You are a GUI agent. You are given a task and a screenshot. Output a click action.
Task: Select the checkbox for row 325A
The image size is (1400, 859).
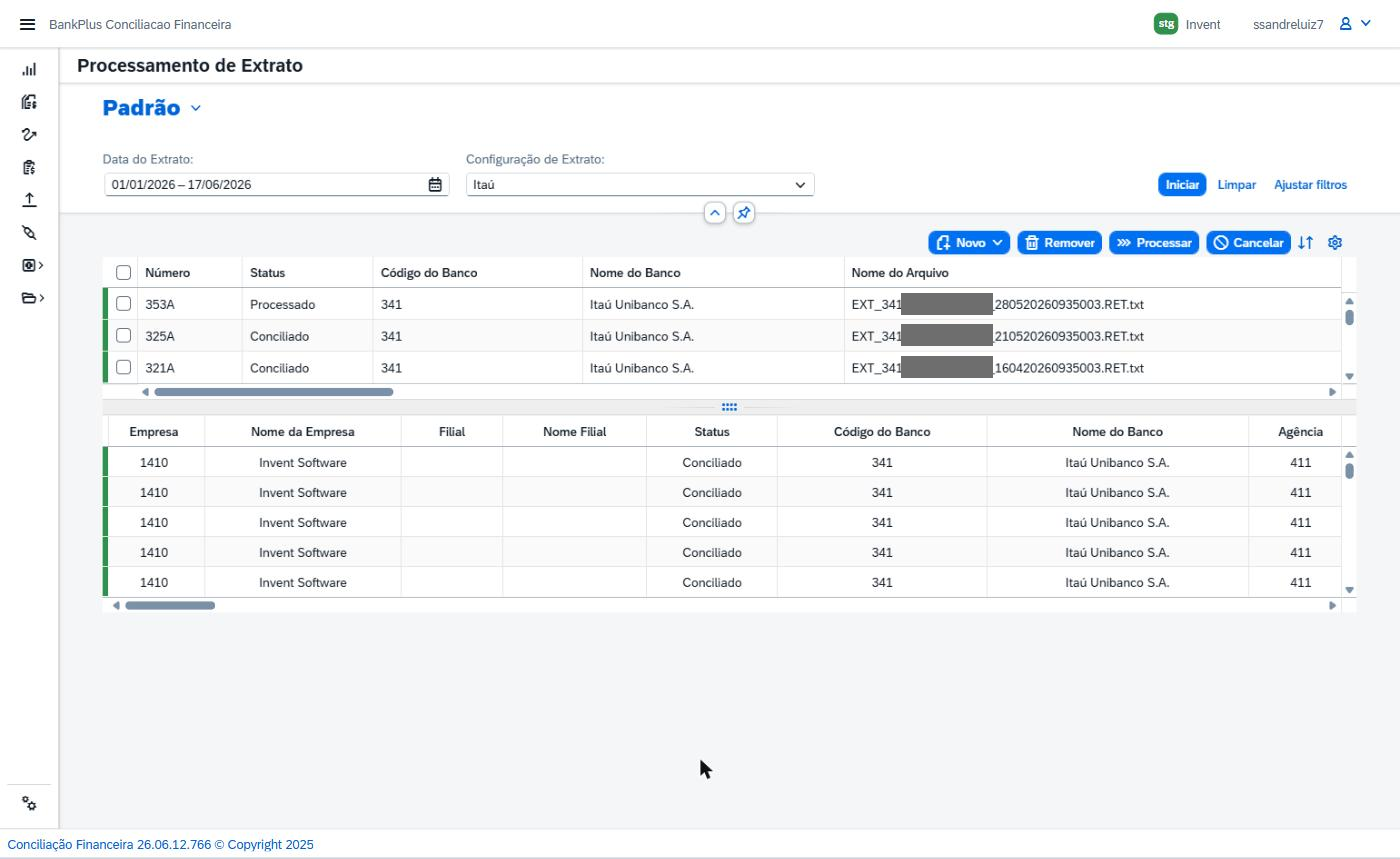click(x=123, y=336)
